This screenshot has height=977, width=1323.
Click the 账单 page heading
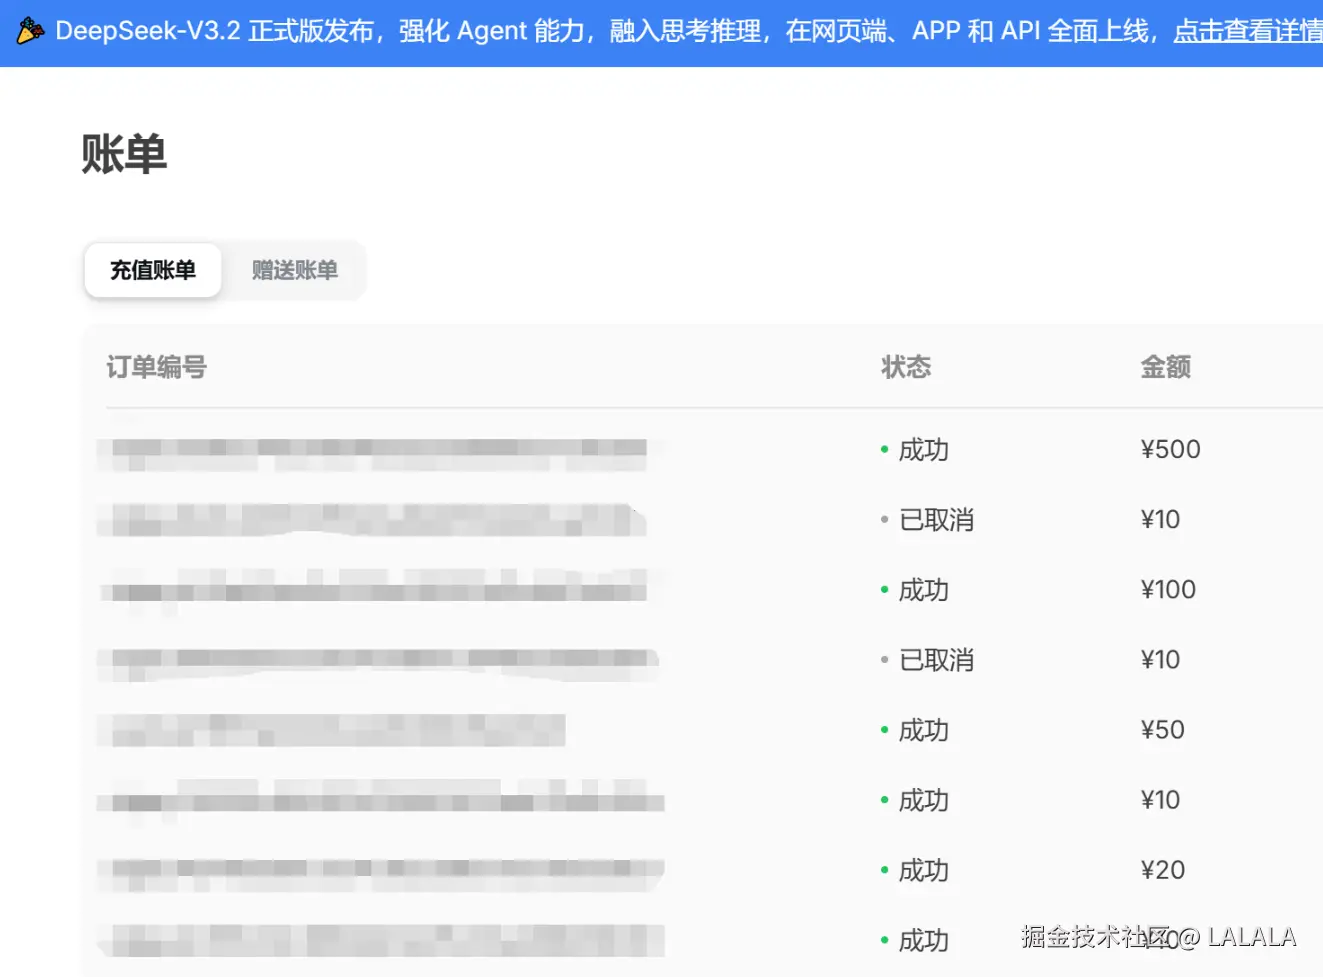point(124,153)
